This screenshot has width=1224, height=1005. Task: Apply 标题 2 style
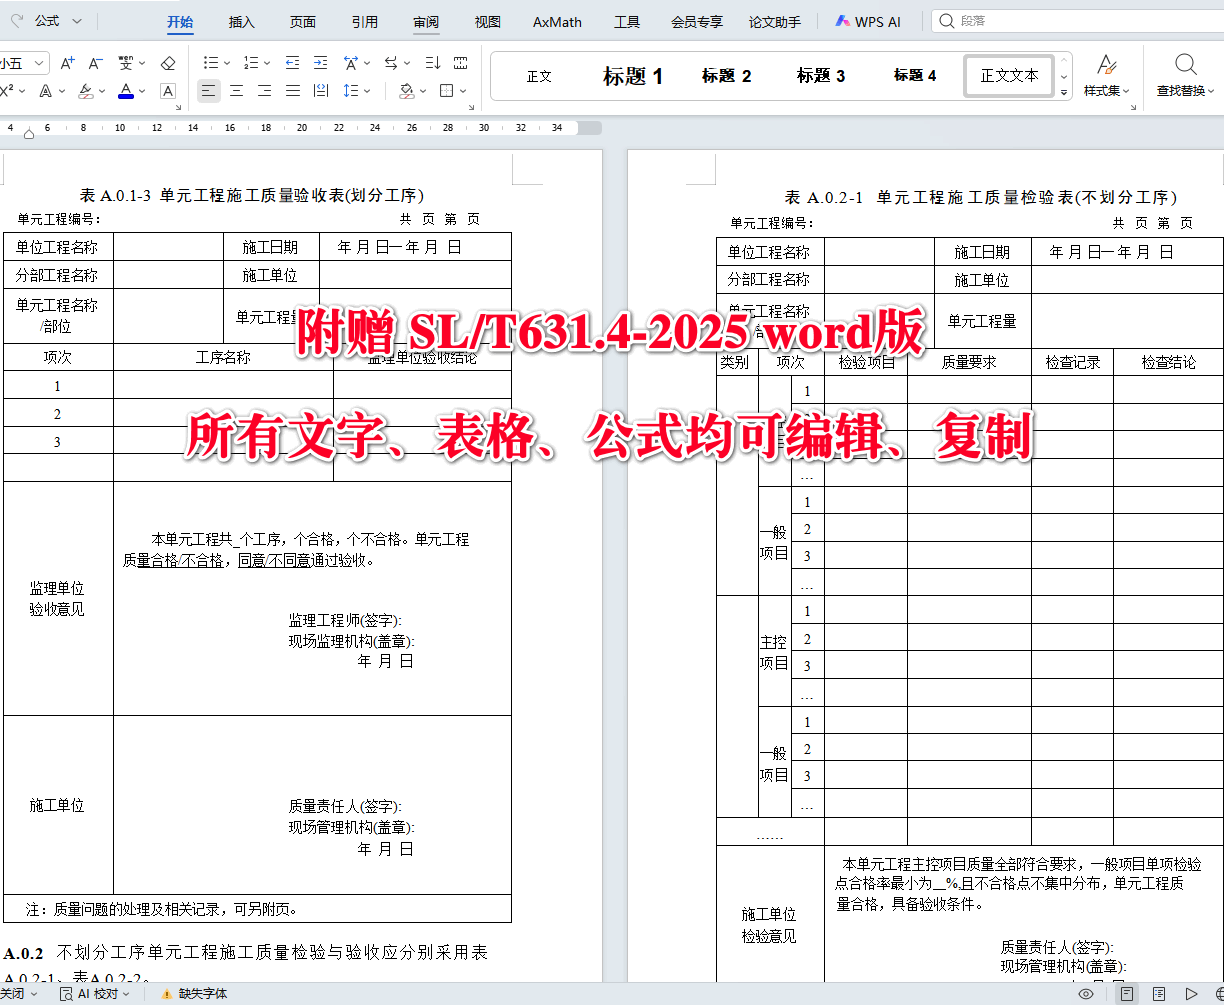tap(727, 76)
